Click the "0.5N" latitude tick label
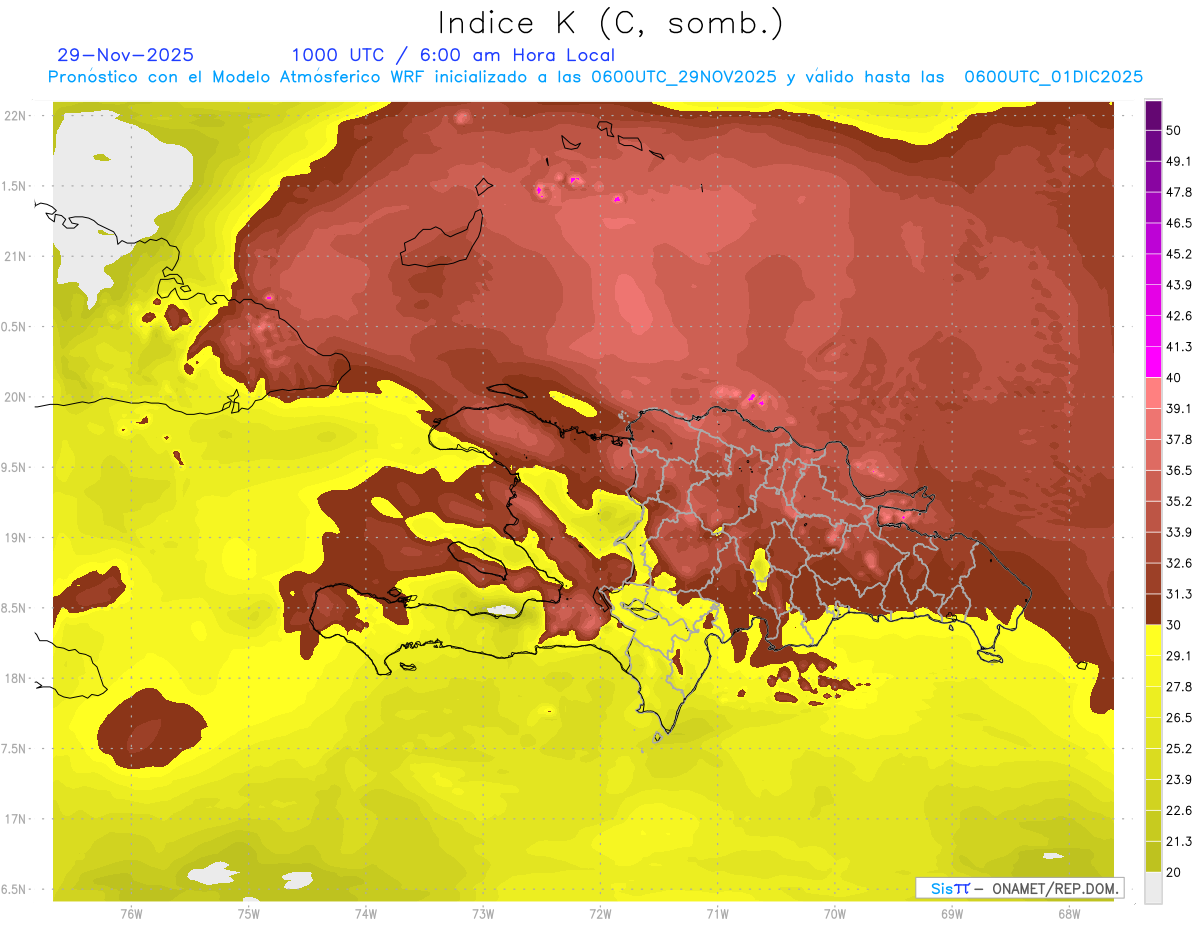This screenshot has width=1200, height=927. (15, 327)
